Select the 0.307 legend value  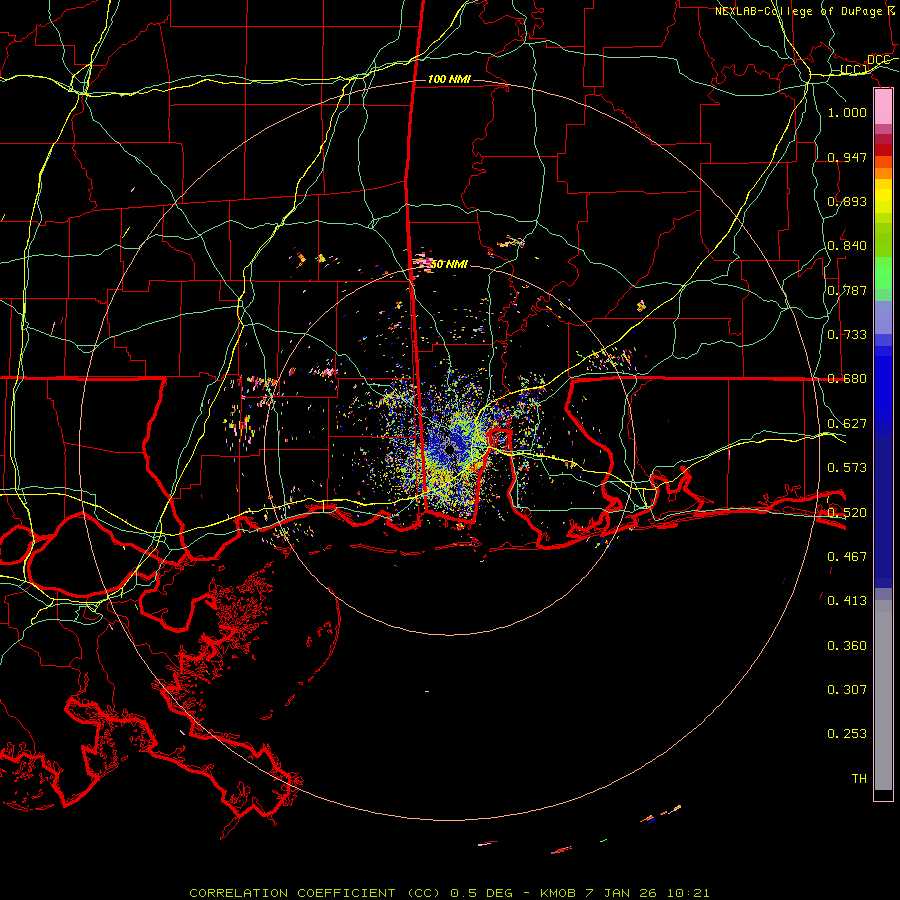click(x=847, y=690)
